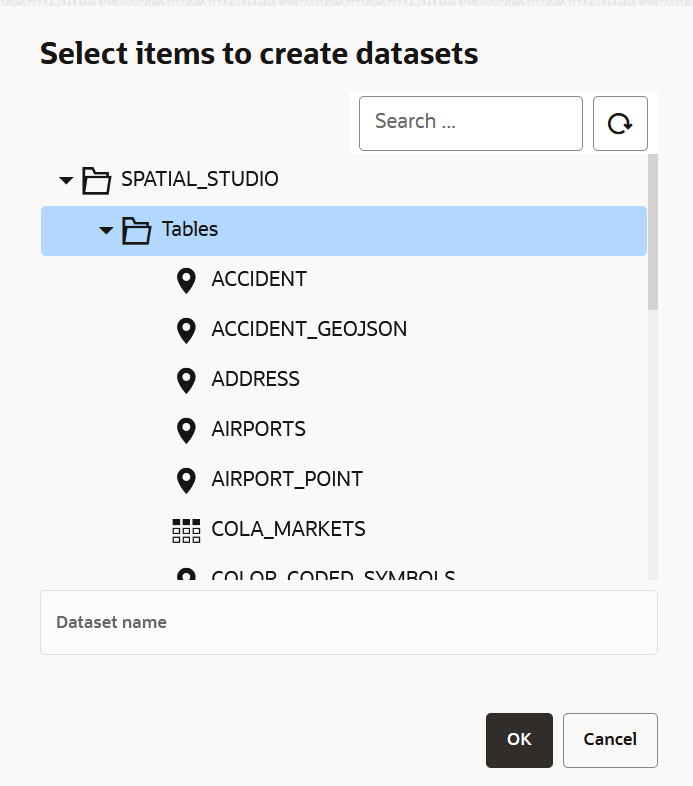Click the pin icon beside AIRPORTS
The image size is (693, 786).
point(186,430)
